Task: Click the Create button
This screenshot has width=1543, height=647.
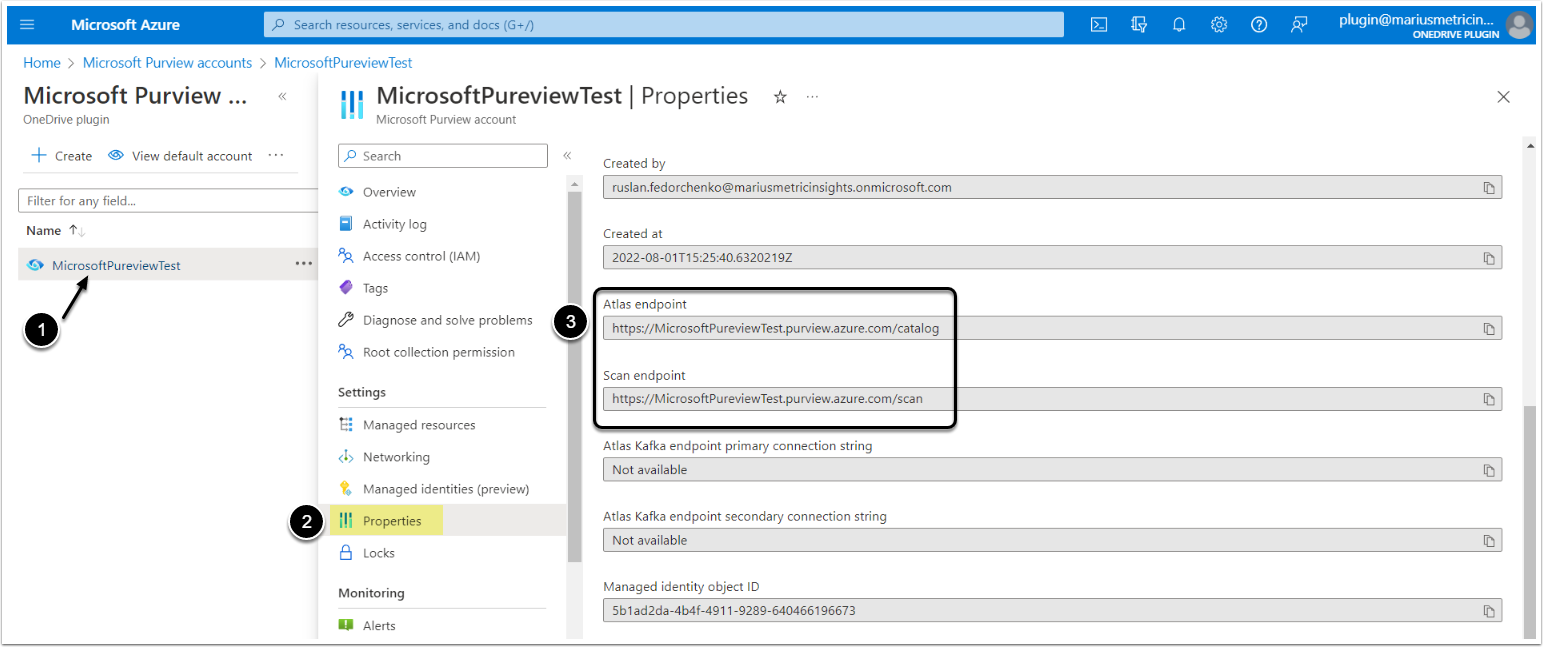Action: (62, 156)
